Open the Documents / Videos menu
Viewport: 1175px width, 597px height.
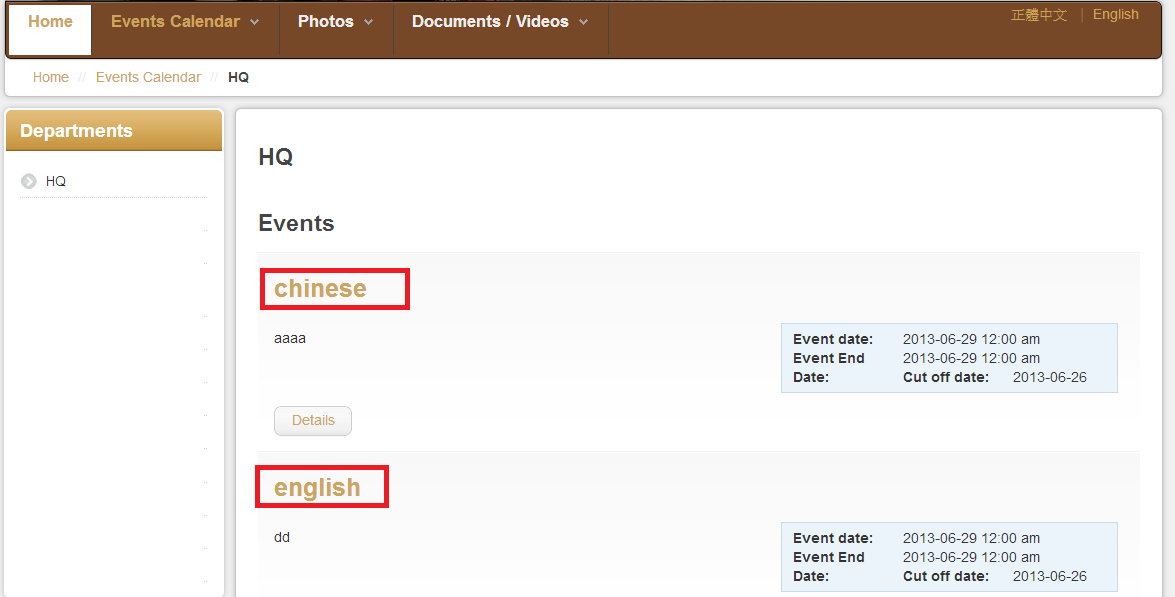coord(490,22)
